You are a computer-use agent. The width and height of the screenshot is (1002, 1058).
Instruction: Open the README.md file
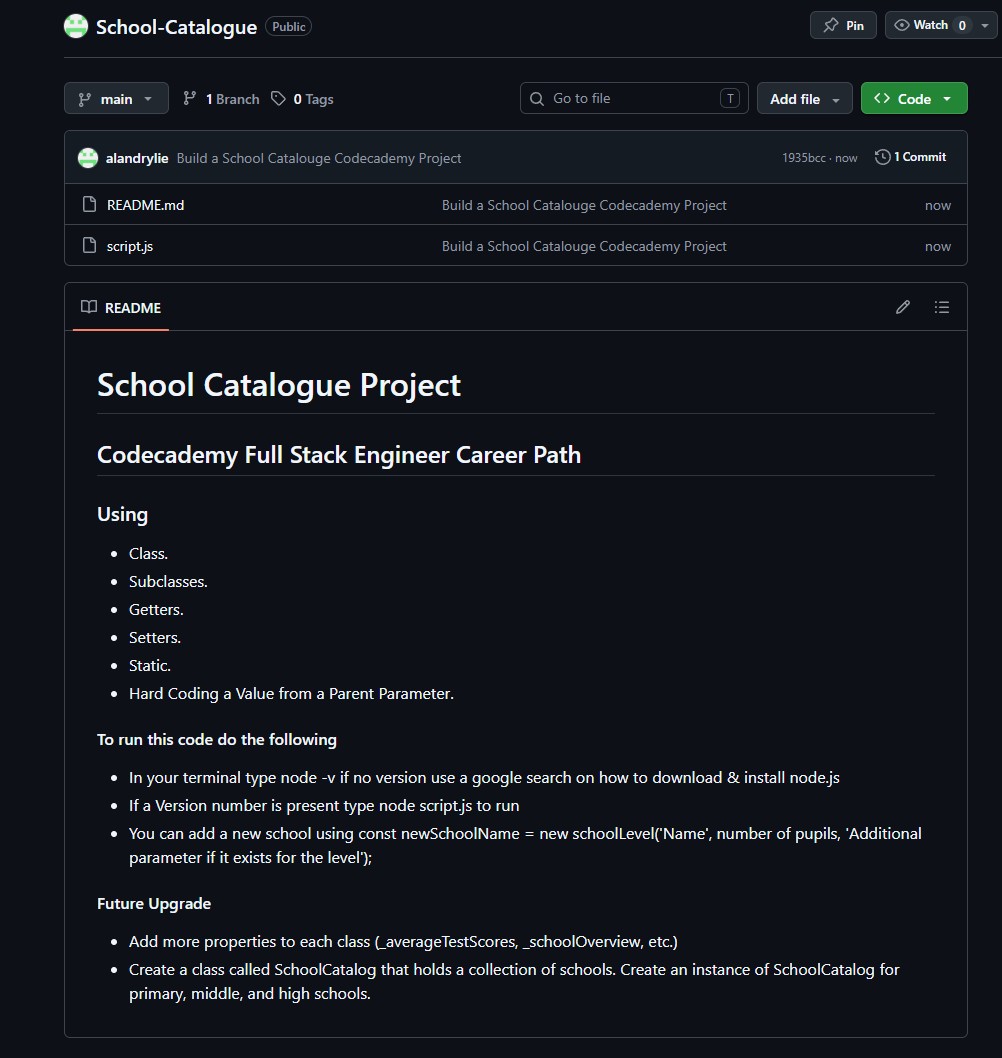click(x=145, y=205)
